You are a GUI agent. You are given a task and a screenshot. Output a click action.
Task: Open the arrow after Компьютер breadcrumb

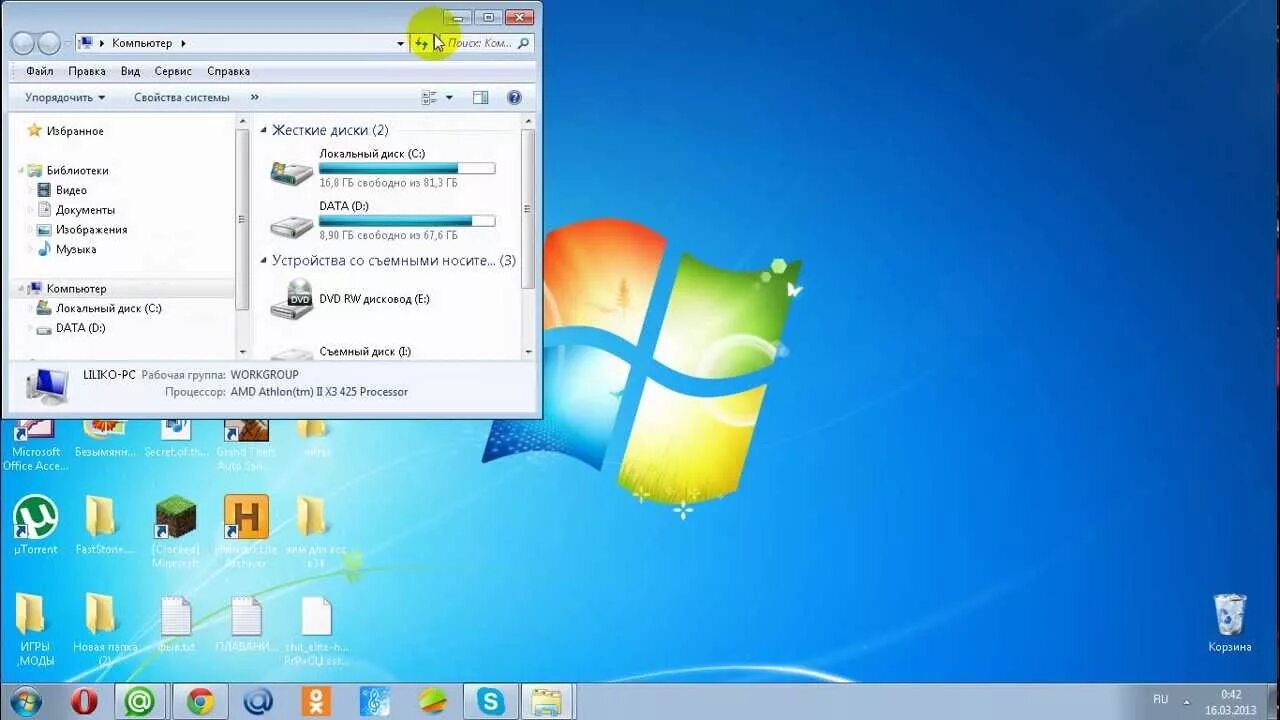click(184, 43)
